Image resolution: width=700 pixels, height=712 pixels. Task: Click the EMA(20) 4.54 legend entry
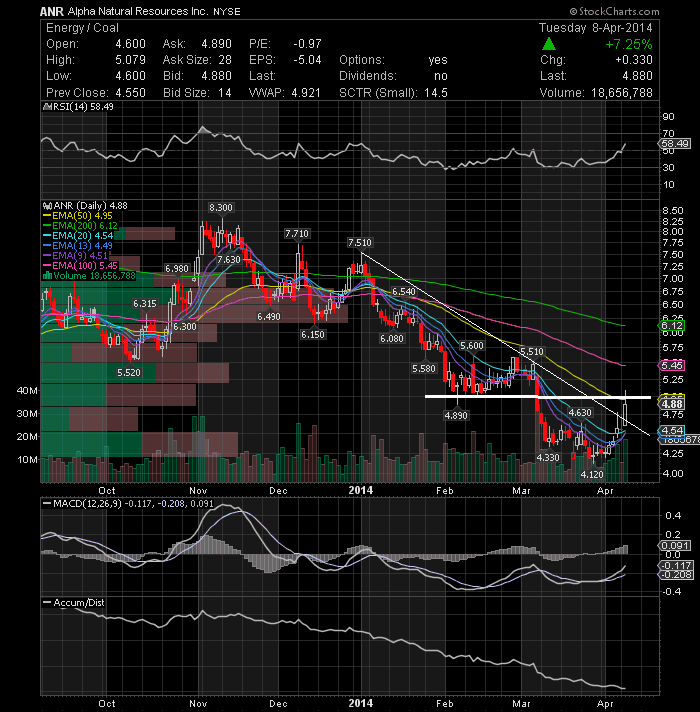pyautogui.click(x=78, y=236)
